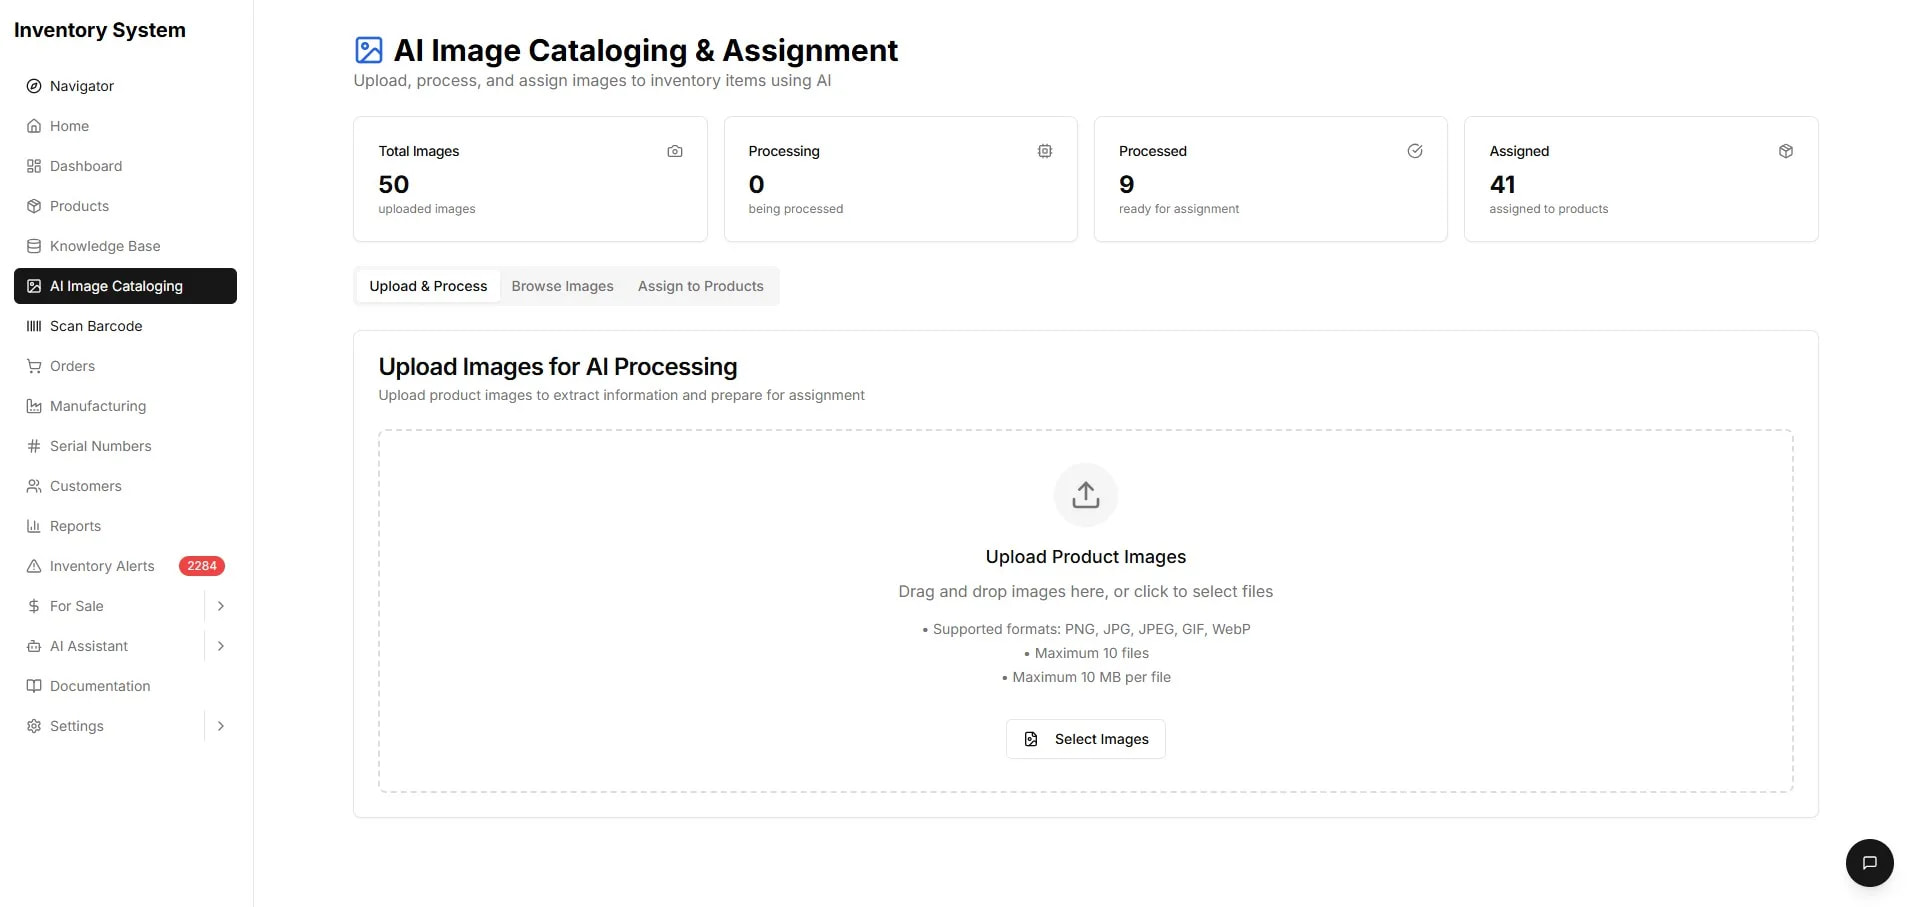Click the AI Assistant robot icon
This screenshot has height=907, width=1915.
[34, 646]
